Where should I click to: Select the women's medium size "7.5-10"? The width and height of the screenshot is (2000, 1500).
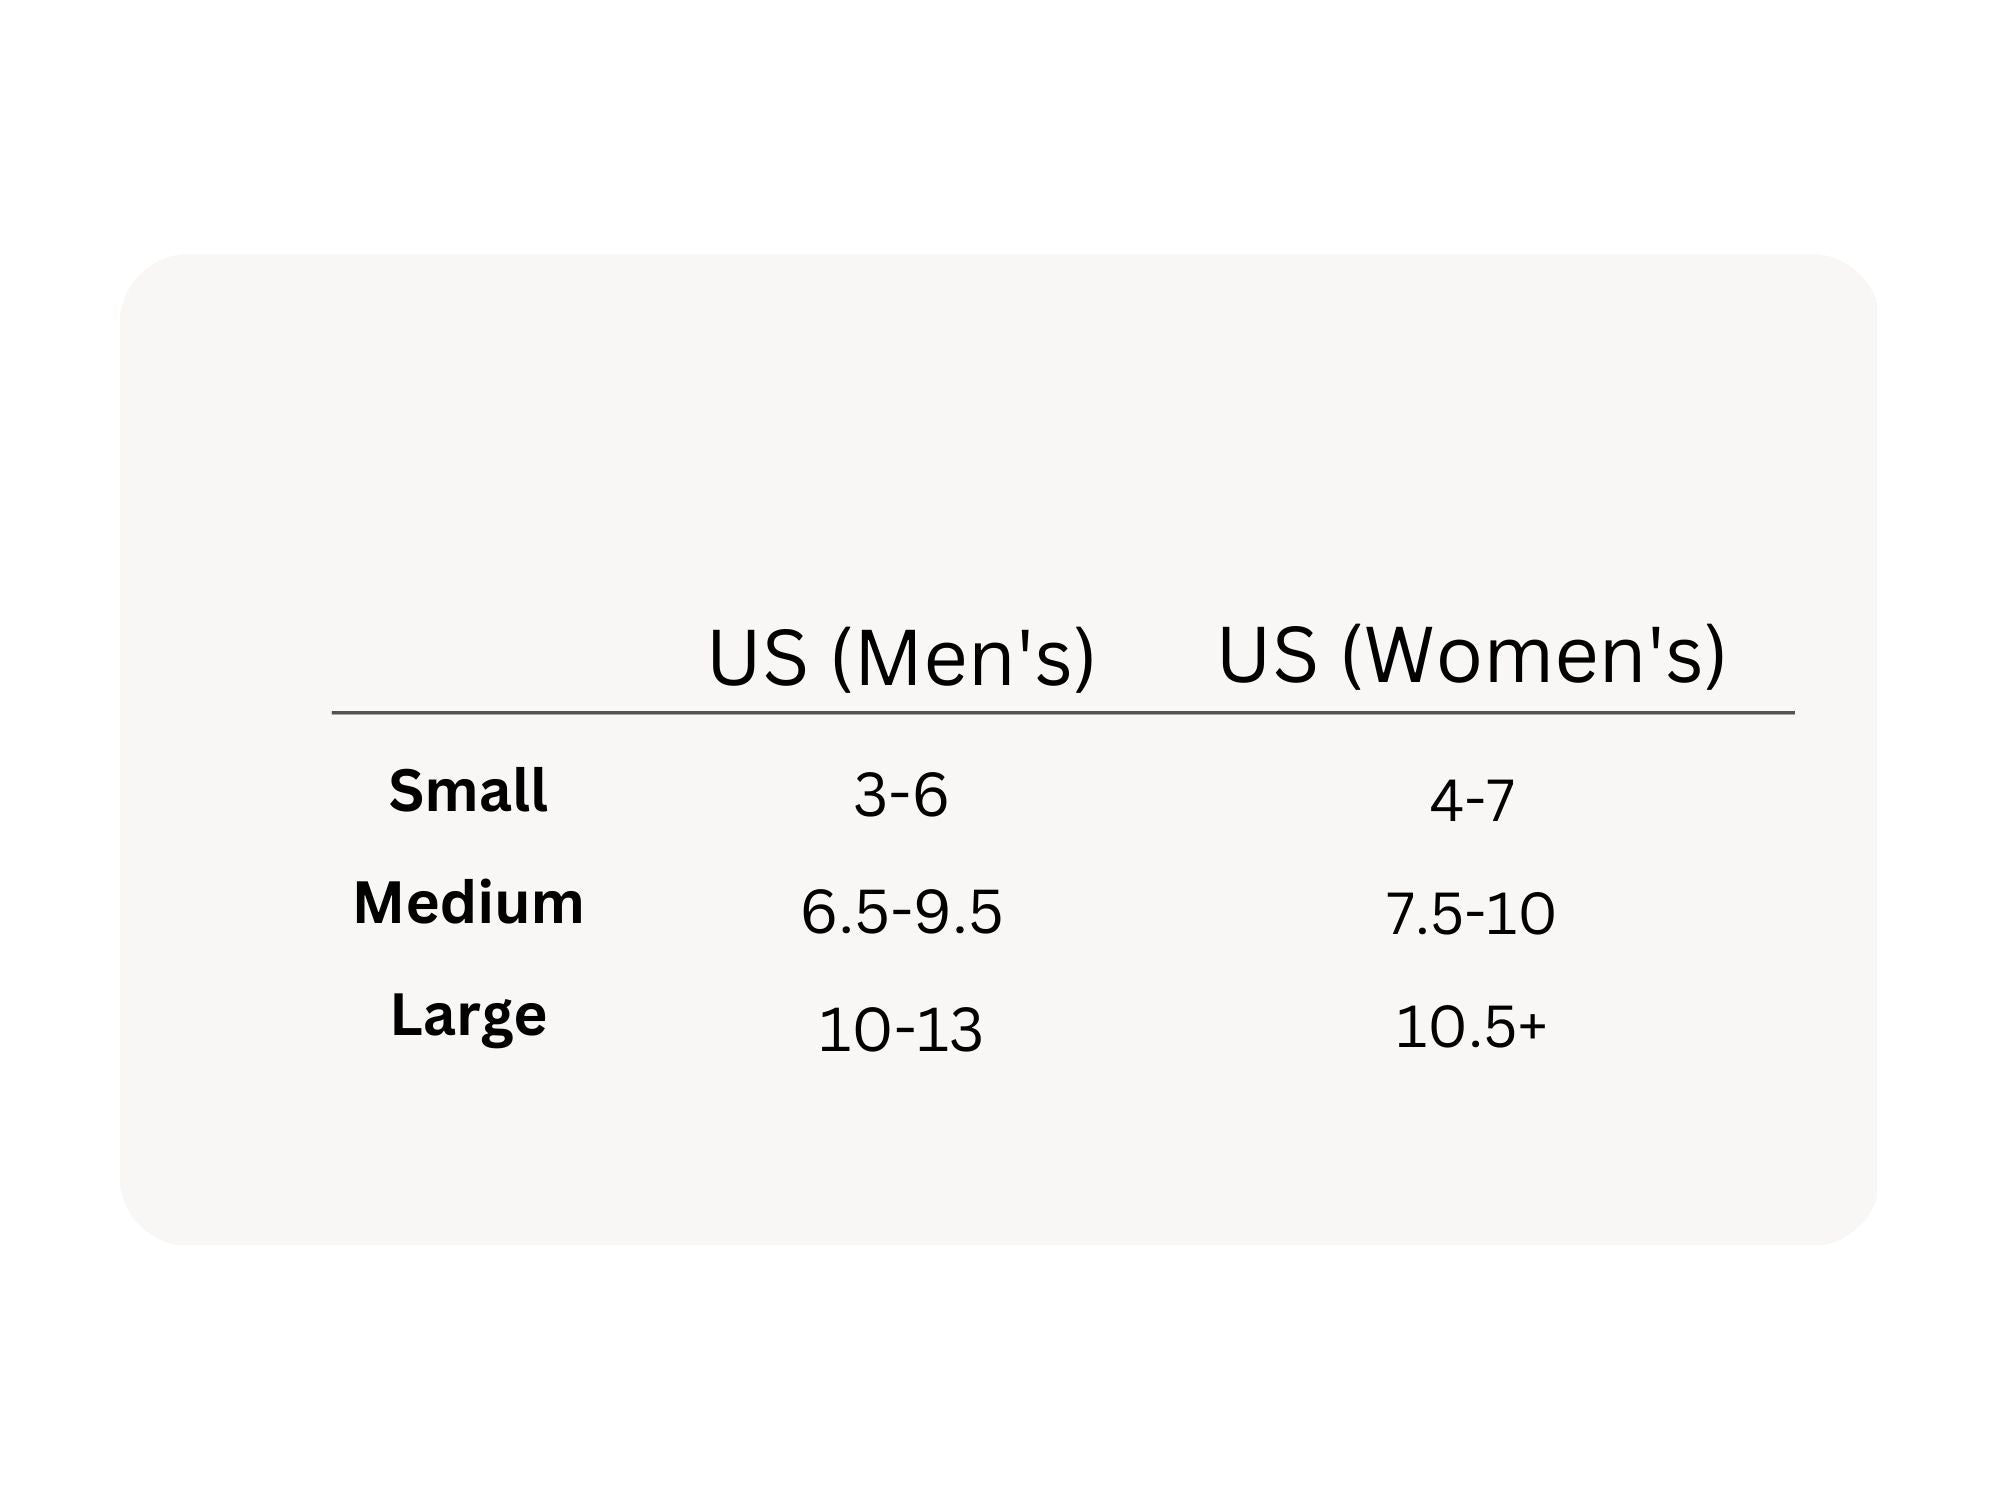[x=1470, y=914]
